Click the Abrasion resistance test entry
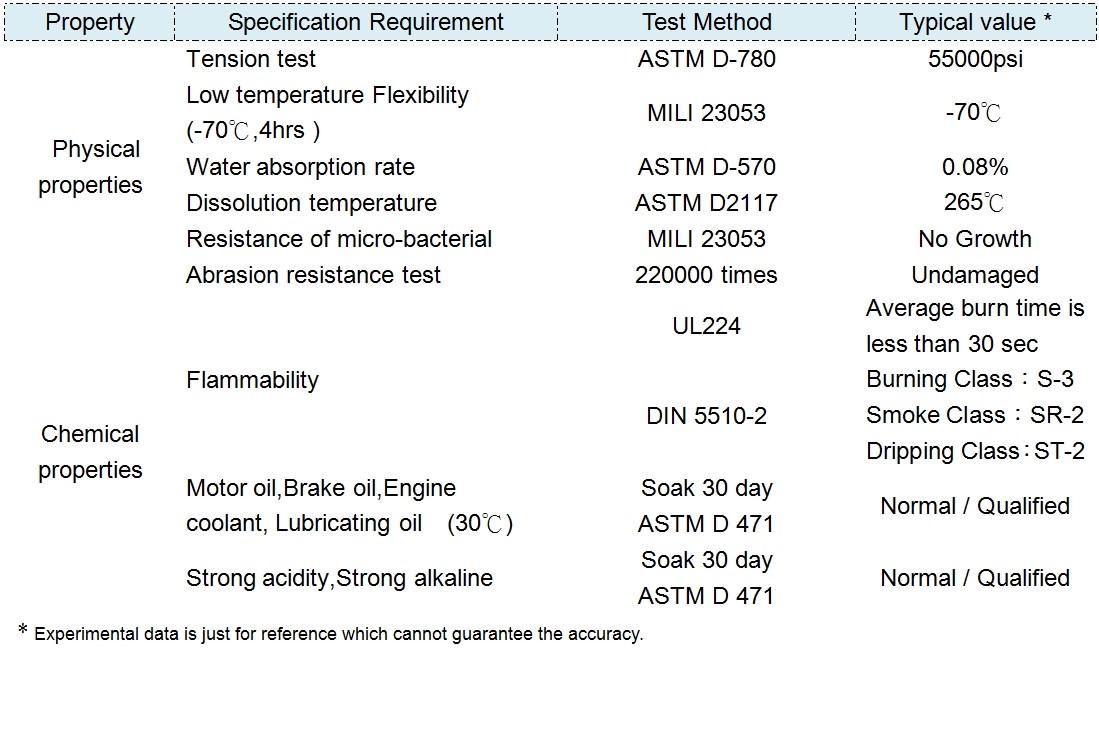The width and height of the screenshot is (1099, 737). click(x=313, y=275)
